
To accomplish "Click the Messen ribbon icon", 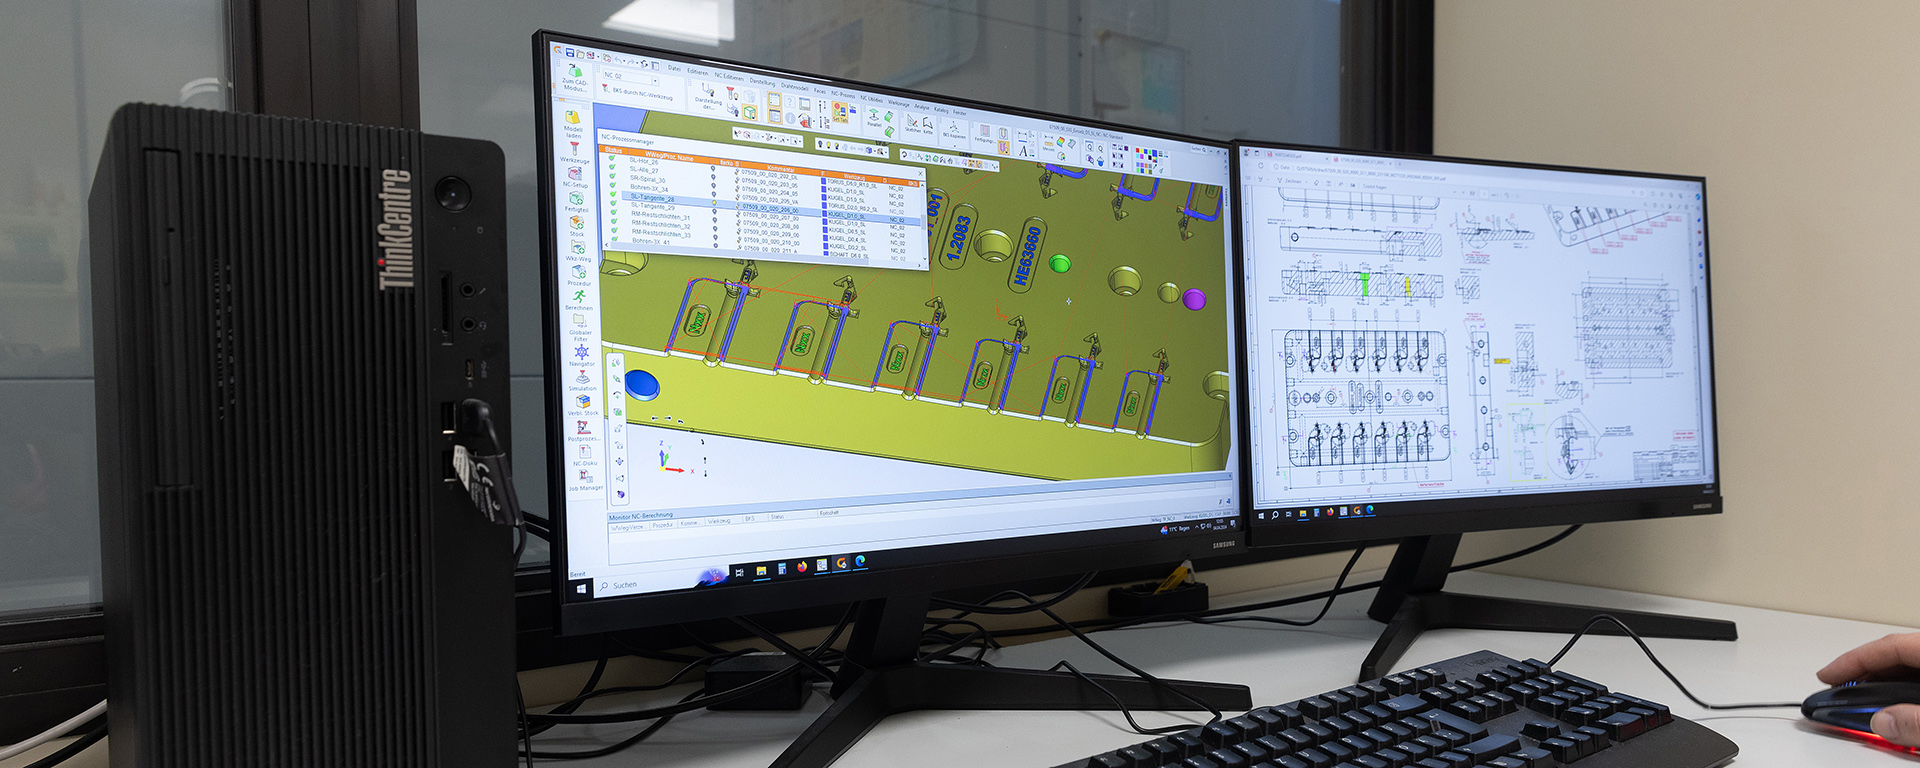I will [x=1048, y=141].
